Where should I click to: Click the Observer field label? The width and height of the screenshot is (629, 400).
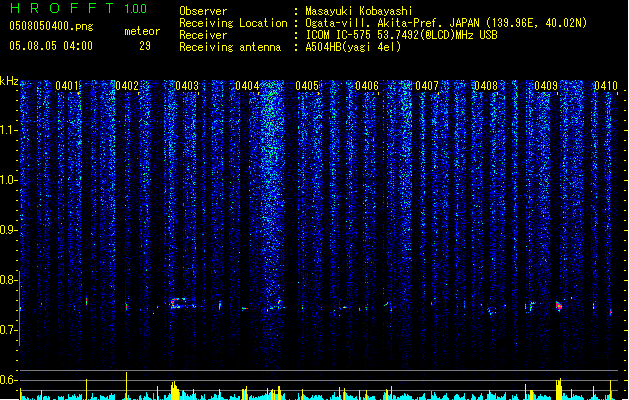[x=203, y=11]
